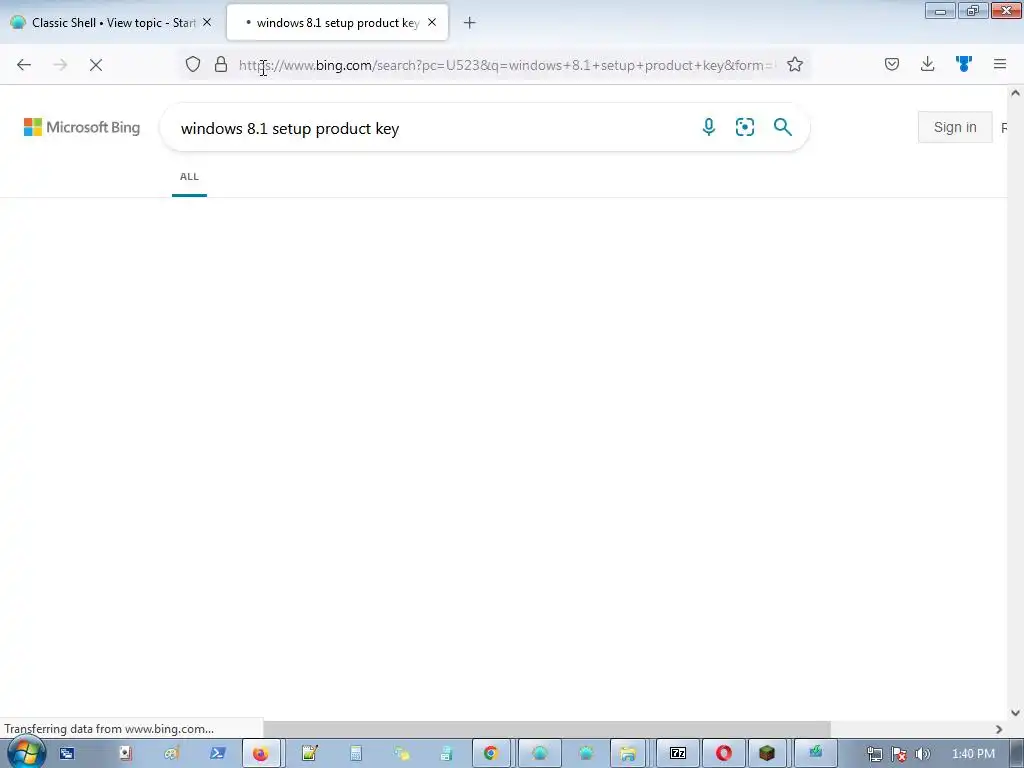The width and height of the screenshot is (1024, 768).
Task: Close the windows 8.1 setup product key tab
Action: 432,22
